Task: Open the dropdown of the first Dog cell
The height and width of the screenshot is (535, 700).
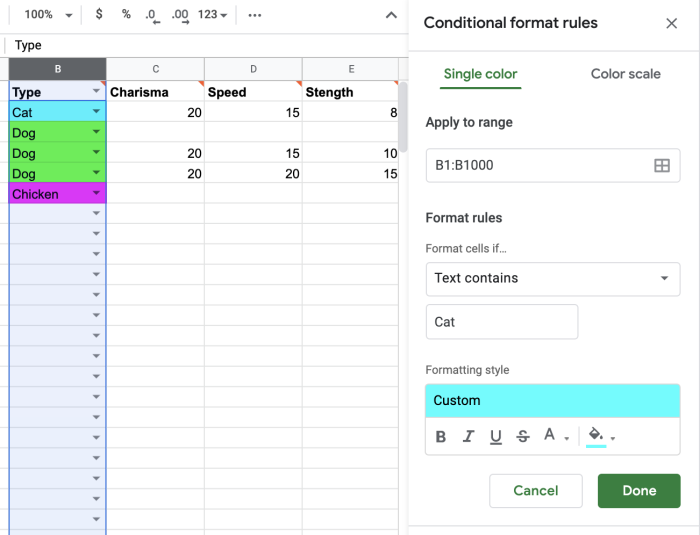Action: [x=96, y=132]
